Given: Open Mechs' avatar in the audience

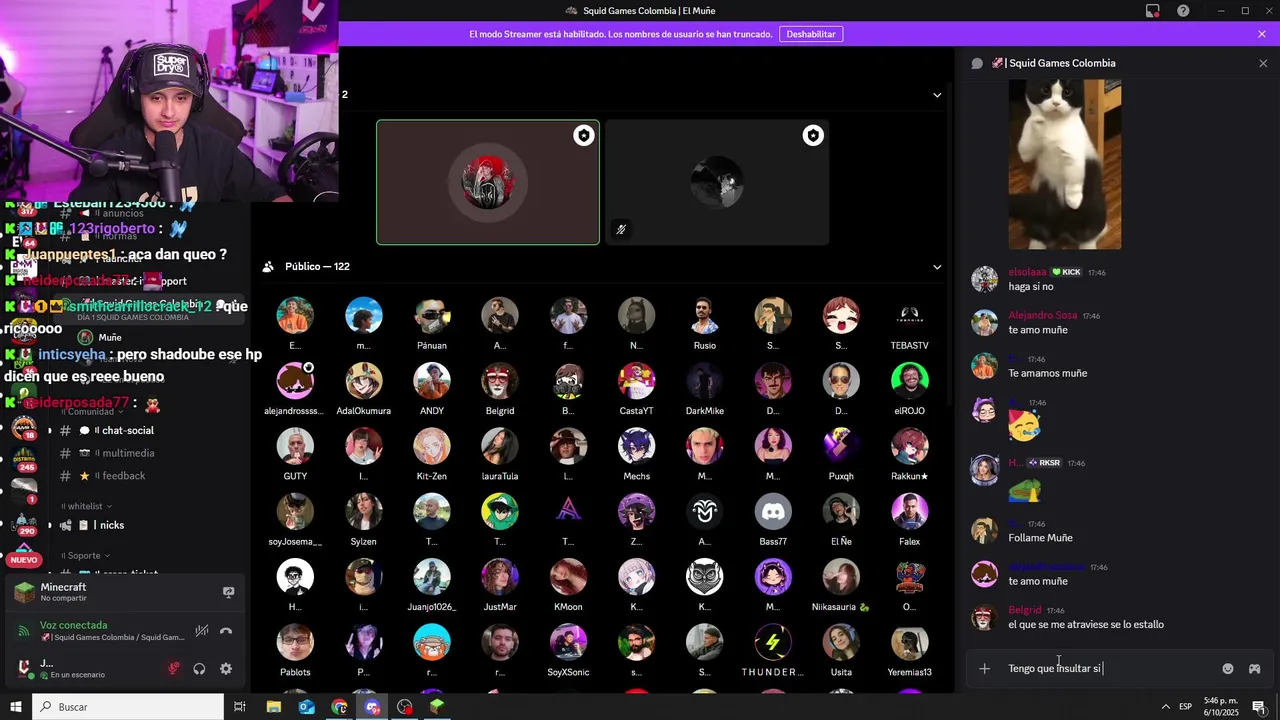Looking at the screenshot, I should point(637,447).
